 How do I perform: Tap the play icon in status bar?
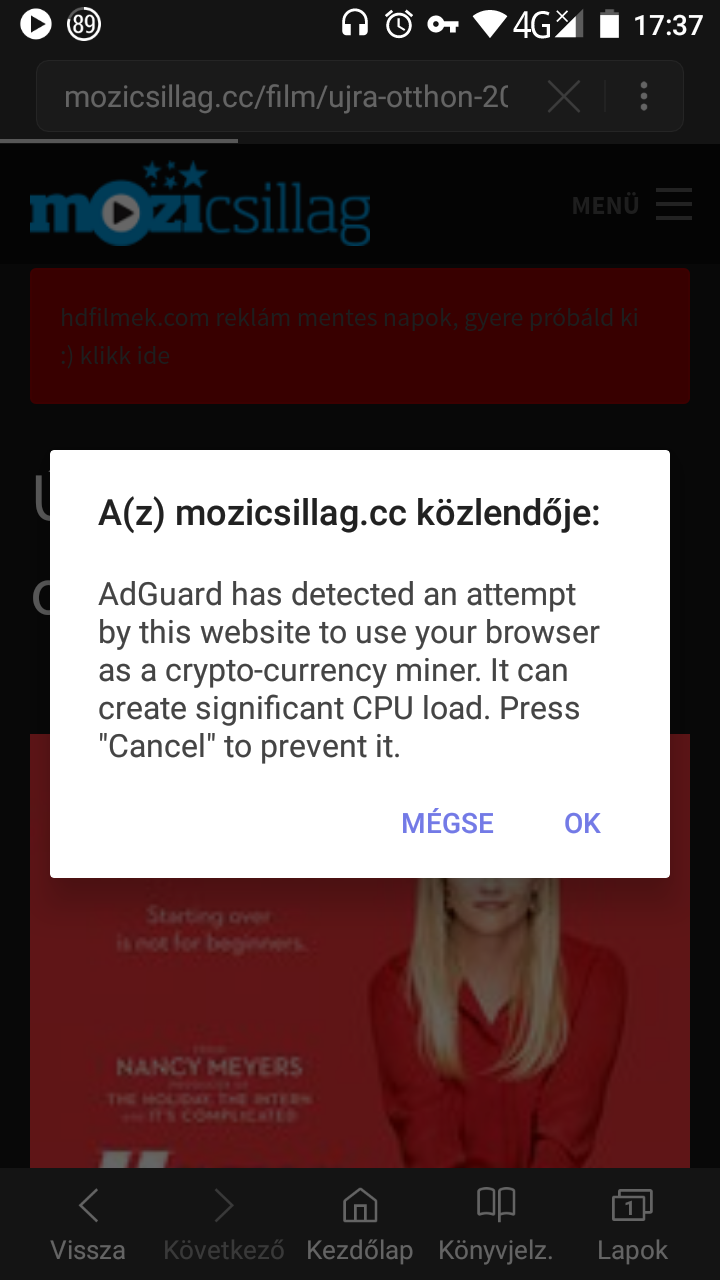(36, 23)
